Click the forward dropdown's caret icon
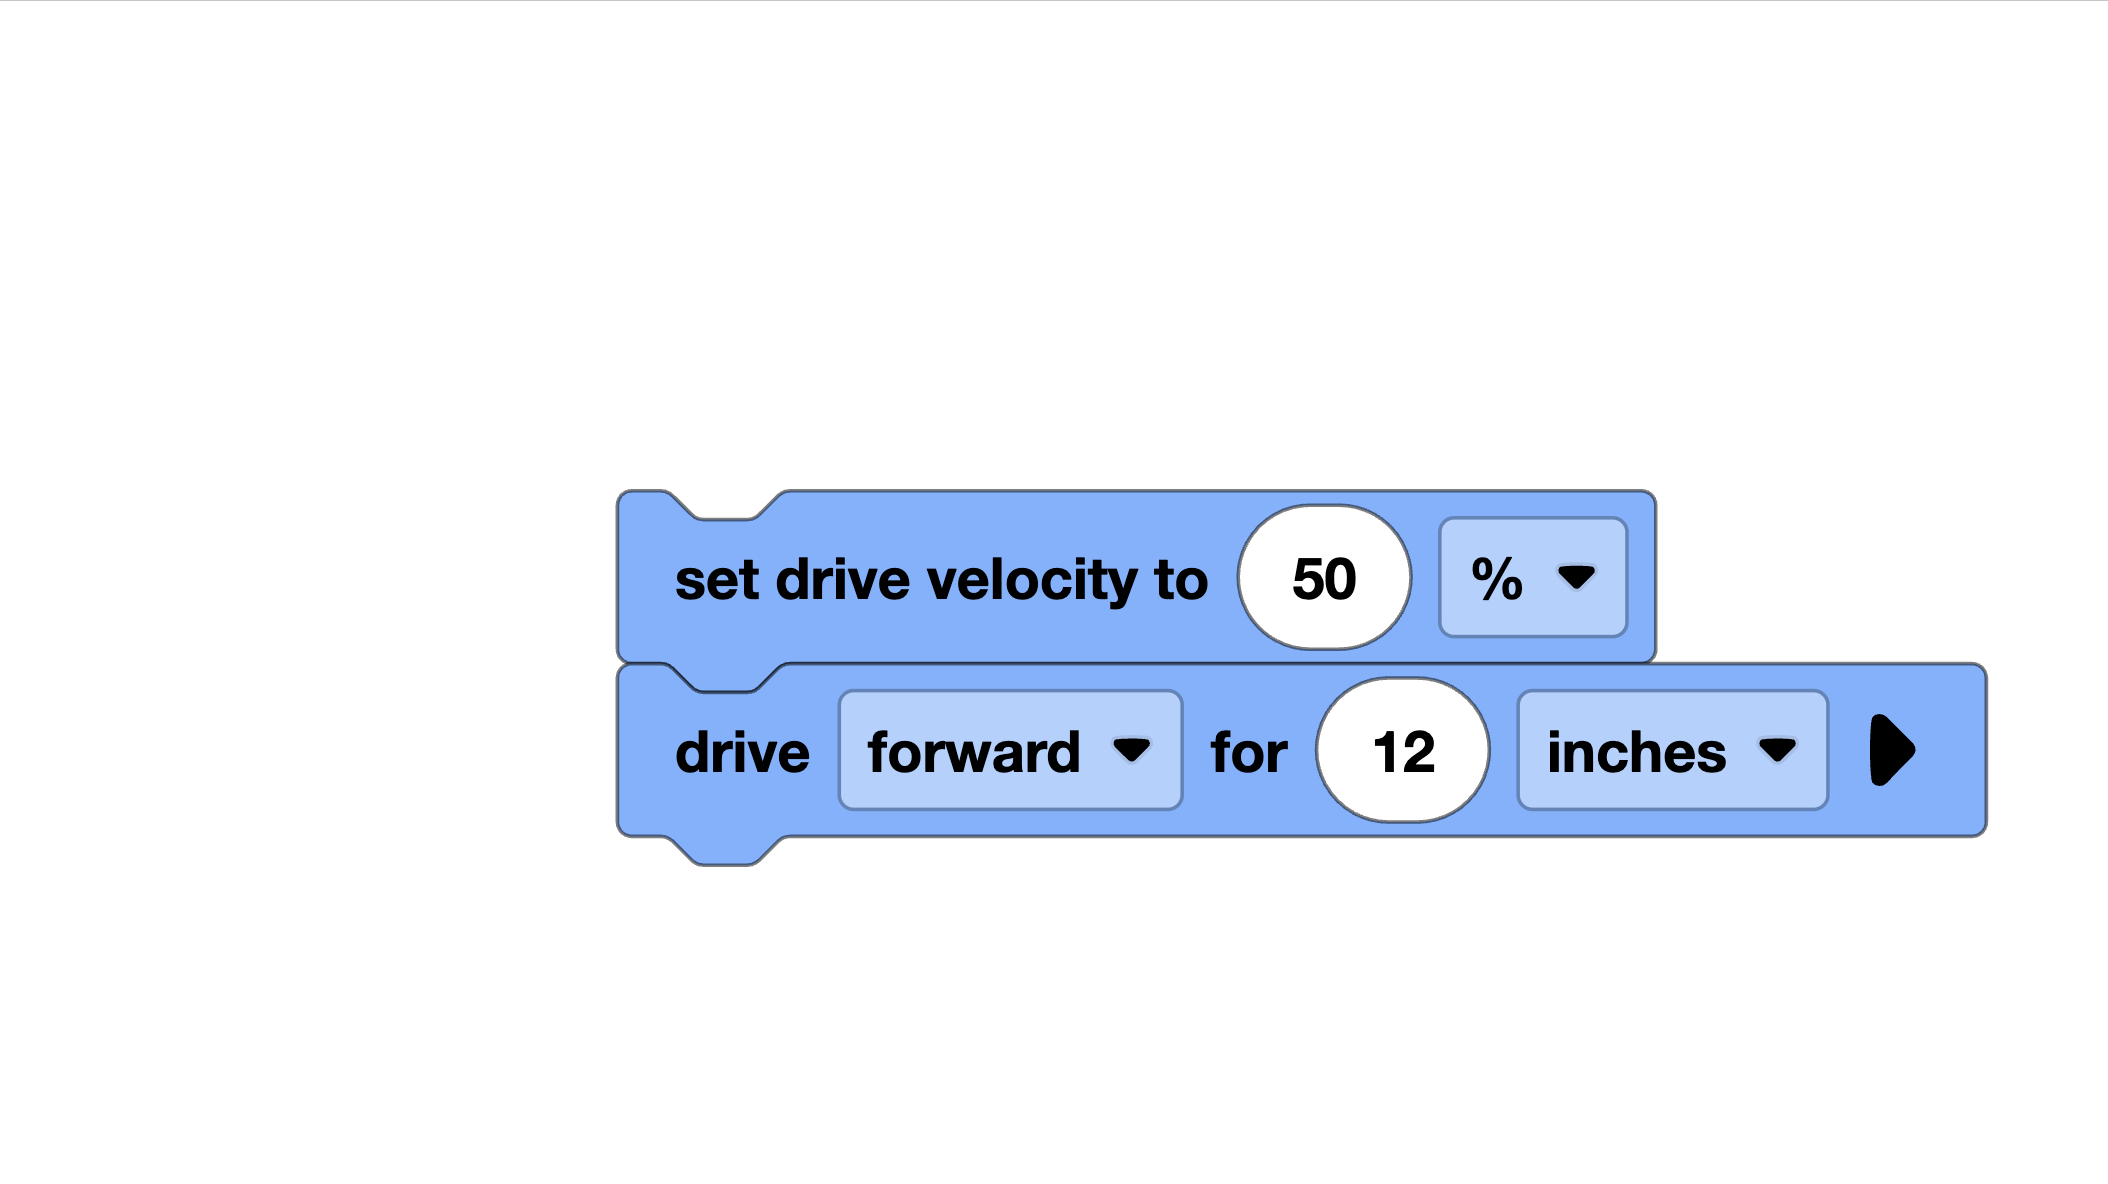 pos(1134,751)
